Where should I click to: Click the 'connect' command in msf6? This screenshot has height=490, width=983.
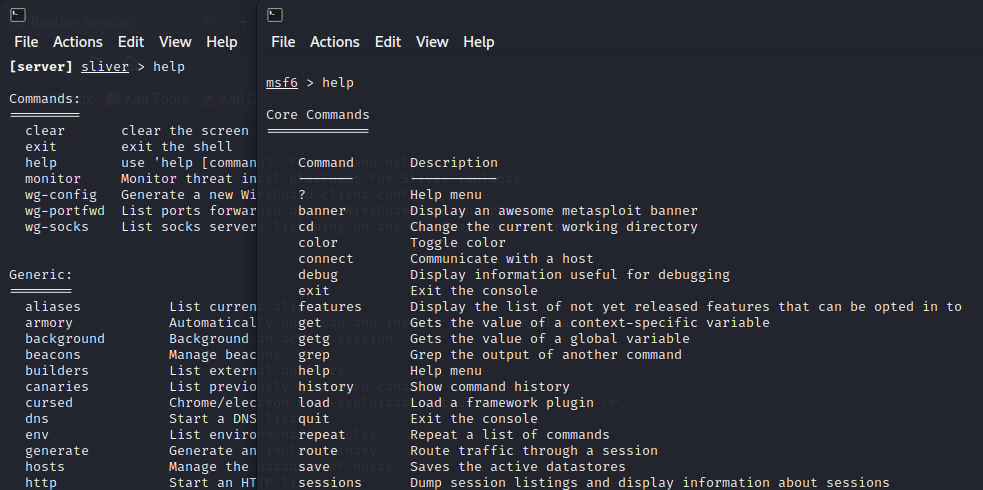(326, 259)
